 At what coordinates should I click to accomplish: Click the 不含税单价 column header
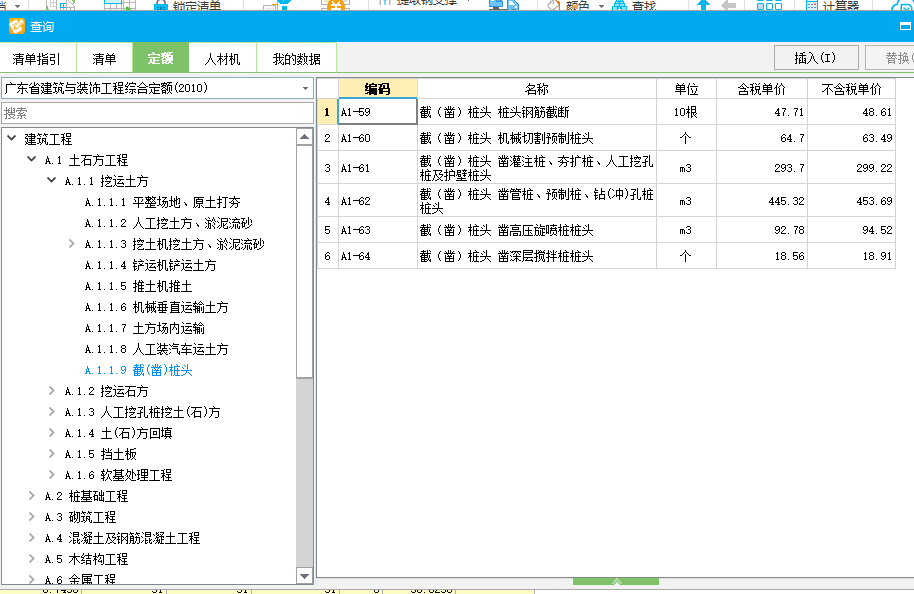[851, 89]
